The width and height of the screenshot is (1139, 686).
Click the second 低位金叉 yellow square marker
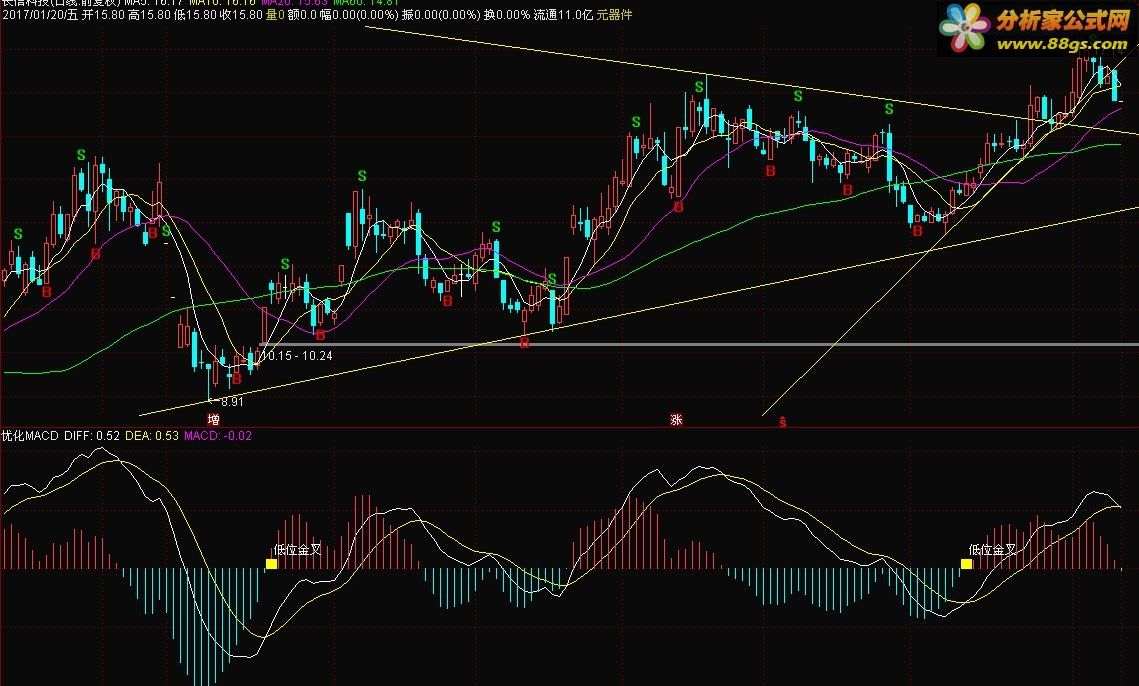pyautogui.click(x=967, y=564)
